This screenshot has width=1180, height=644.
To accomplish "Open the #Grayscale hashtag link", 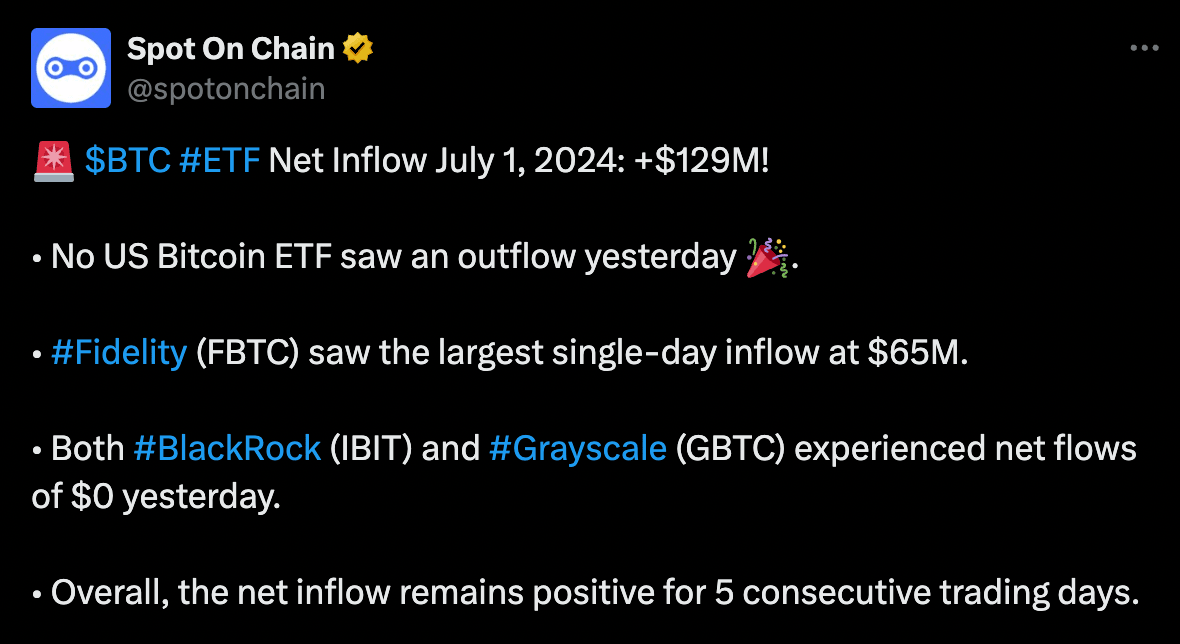I will [578, 448].
